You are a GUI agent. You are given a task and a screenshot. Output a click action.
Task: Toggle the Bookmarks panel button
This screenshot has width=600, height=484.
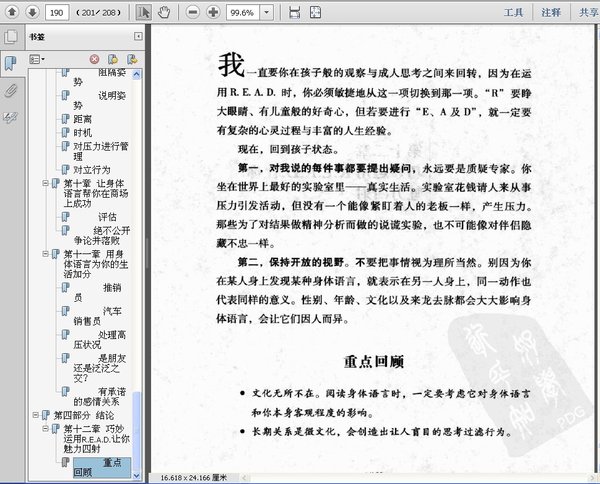(10, 64)
